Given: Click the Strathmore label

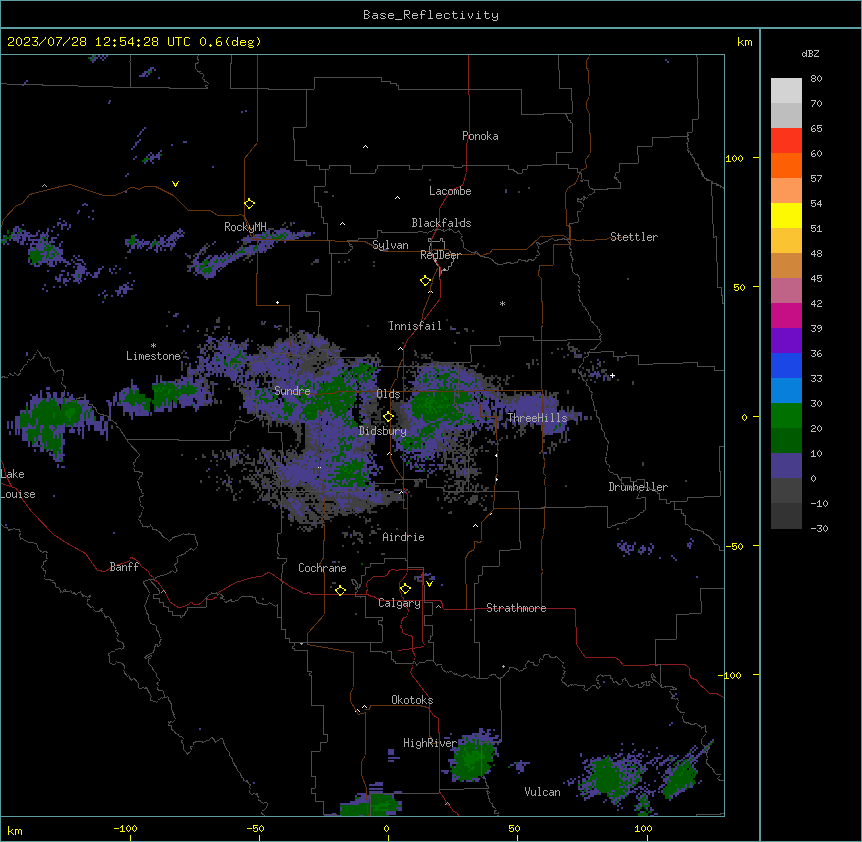Looking at the screenshot, I should (516, 608).
